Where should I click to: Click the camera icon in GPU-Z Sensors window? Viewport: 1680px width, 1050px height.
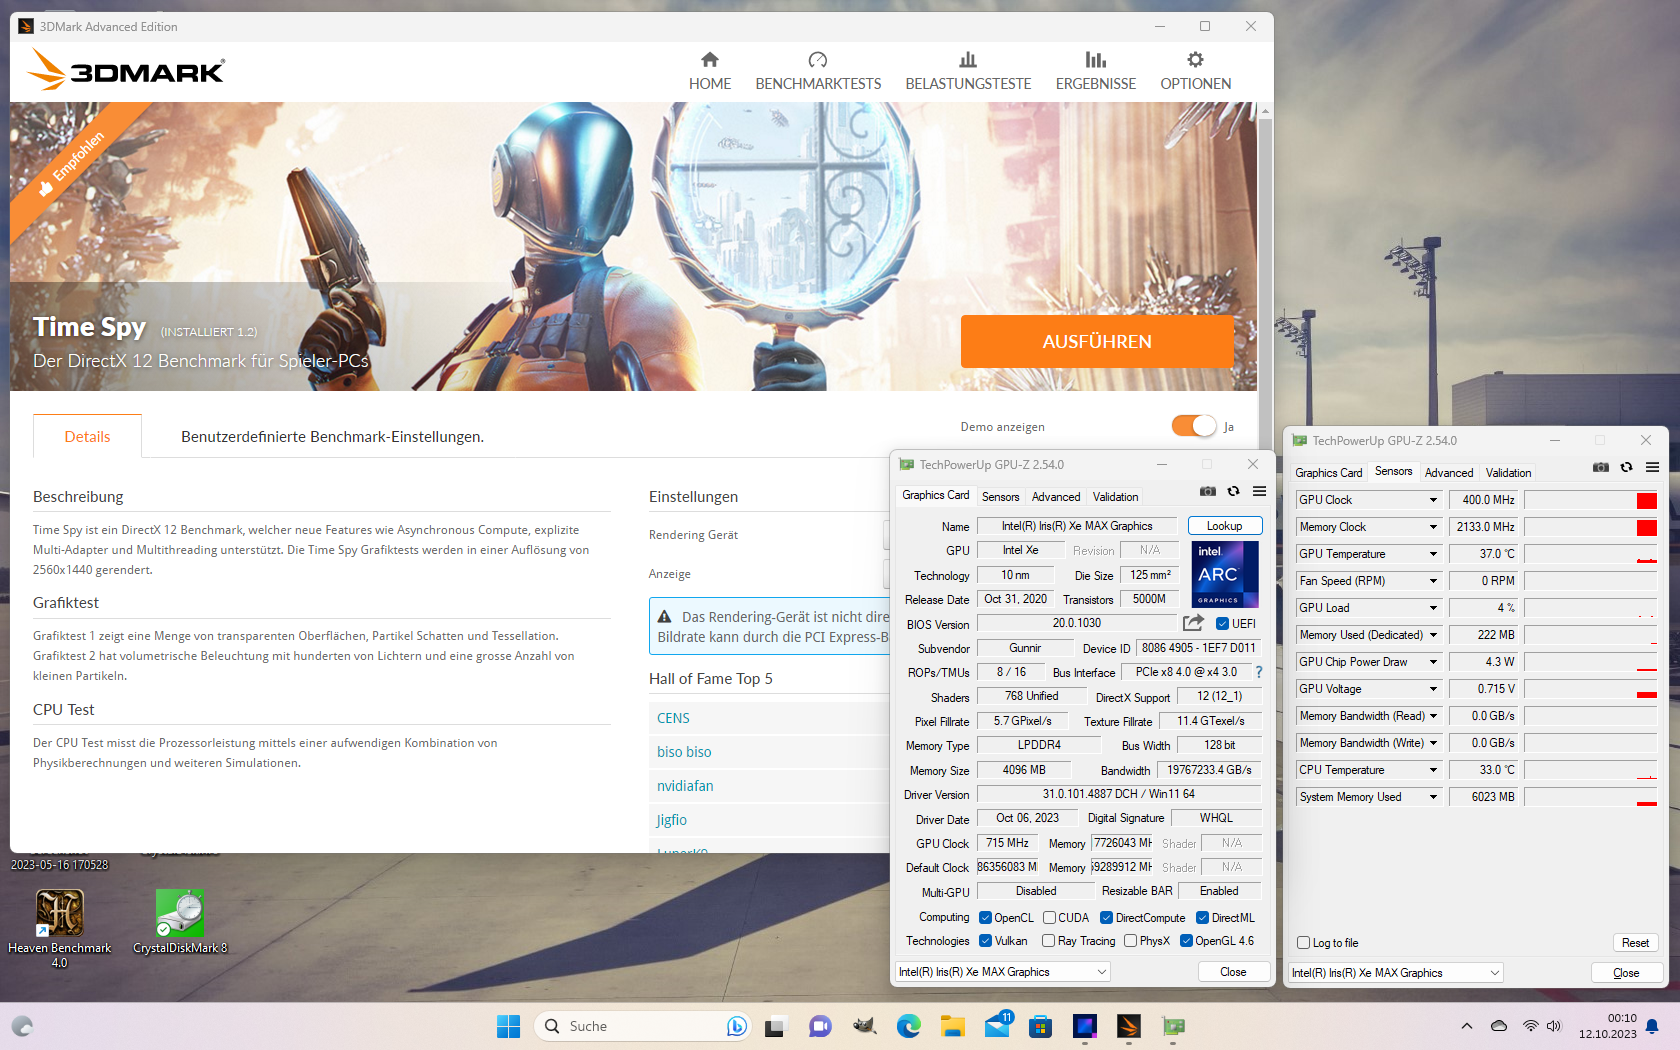[x=1601, y=467]
